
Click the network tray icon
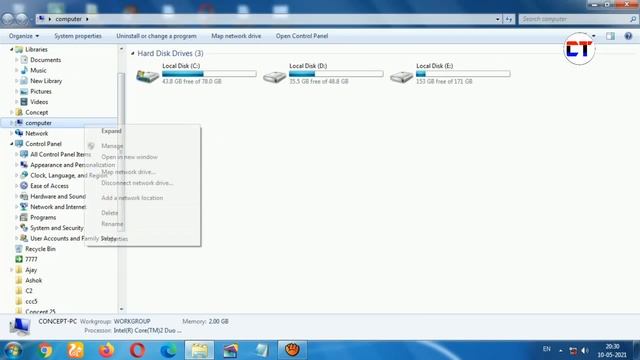pos(573,350)
